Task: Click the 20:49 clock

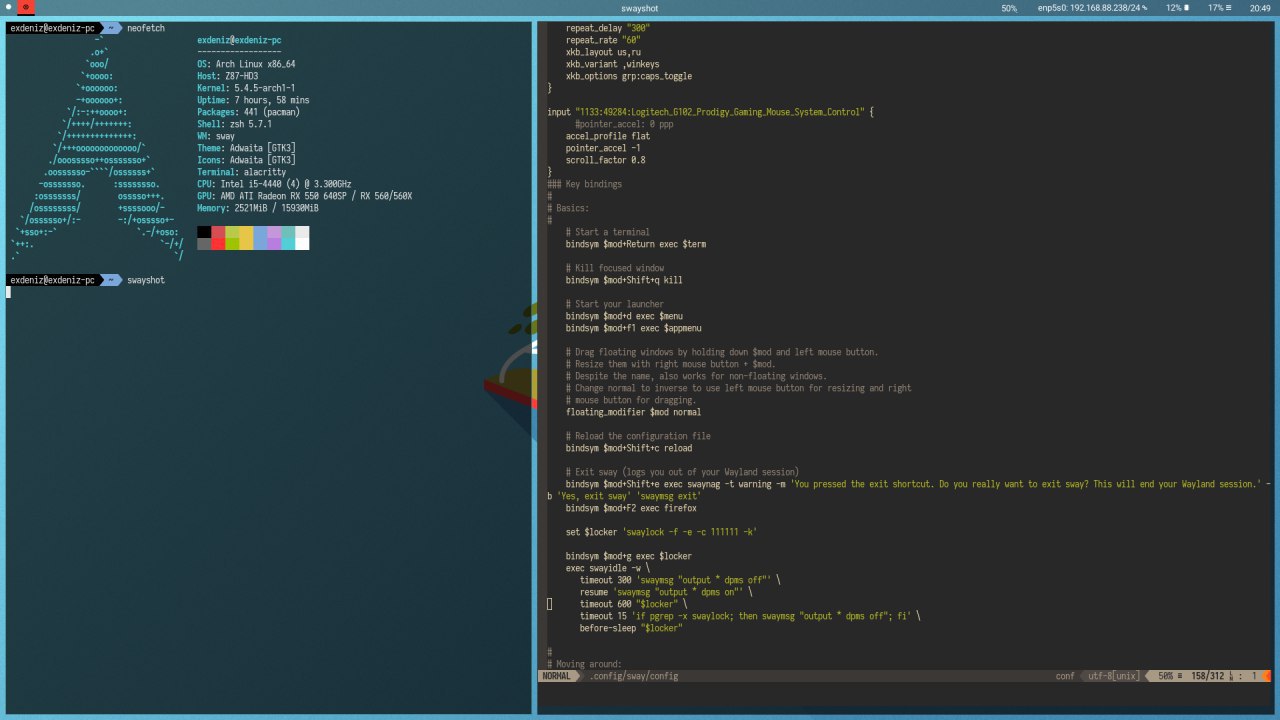Action: point(1260,8)
